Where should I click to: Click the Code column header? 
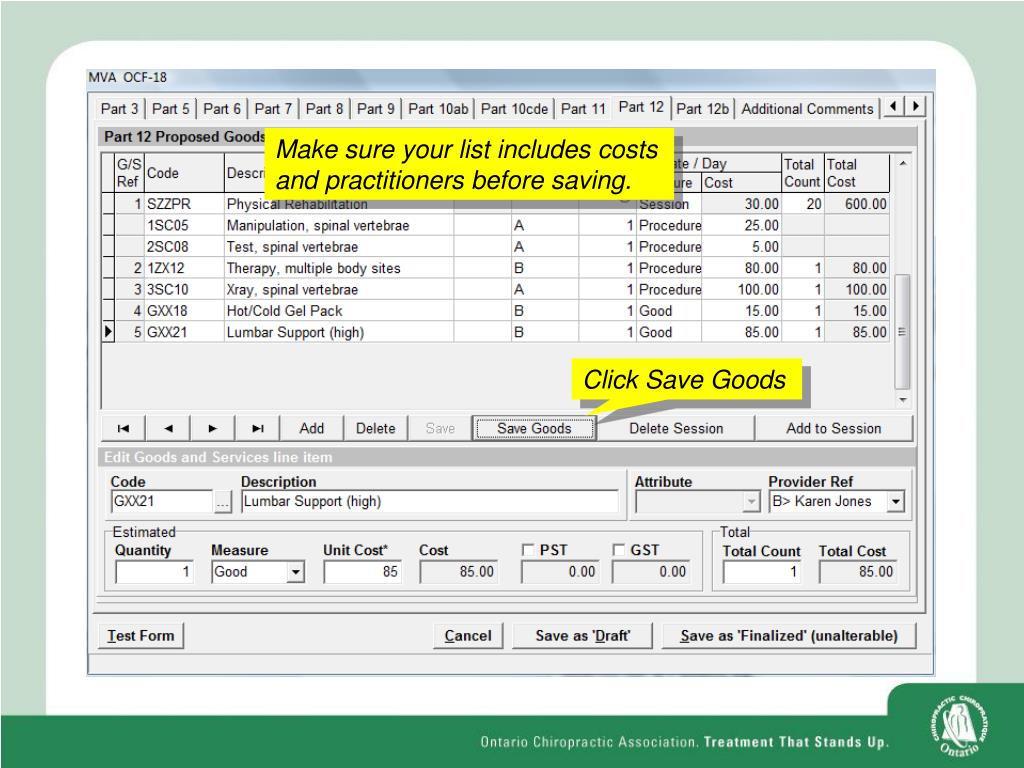coord(184,173)
